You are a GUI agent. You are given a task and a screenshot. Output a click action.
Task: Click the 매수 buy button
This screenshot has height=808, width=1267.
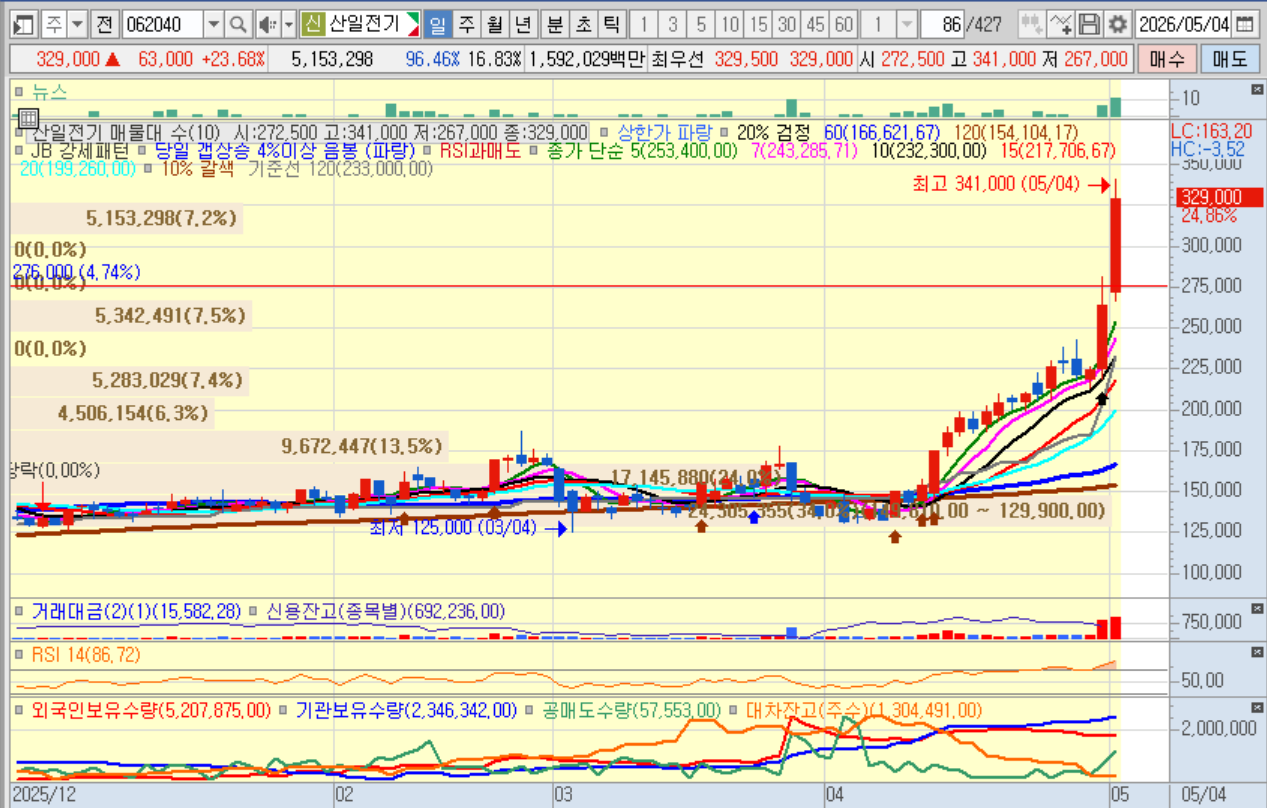tap(1166, 60)
